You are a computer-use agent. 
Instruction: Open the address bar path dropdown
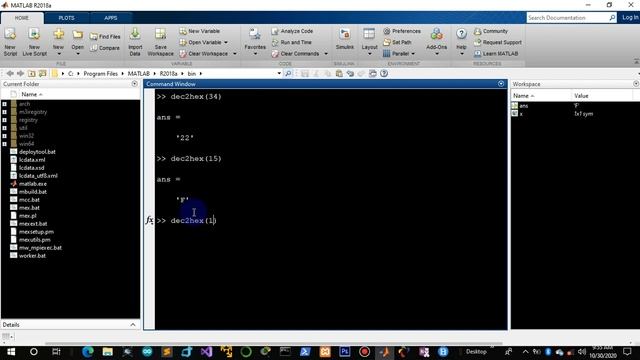click(279, 73)
